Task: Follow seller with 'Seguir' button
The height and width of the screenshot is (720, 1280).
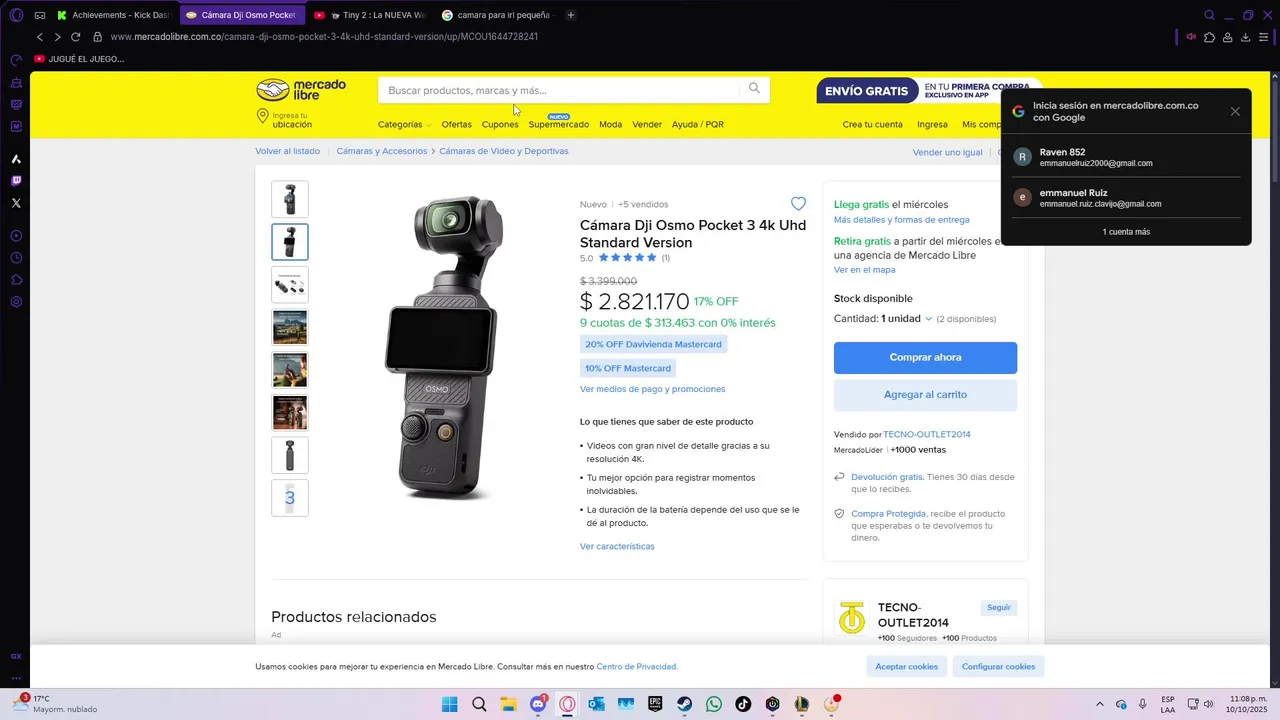Action: point(999,607)
